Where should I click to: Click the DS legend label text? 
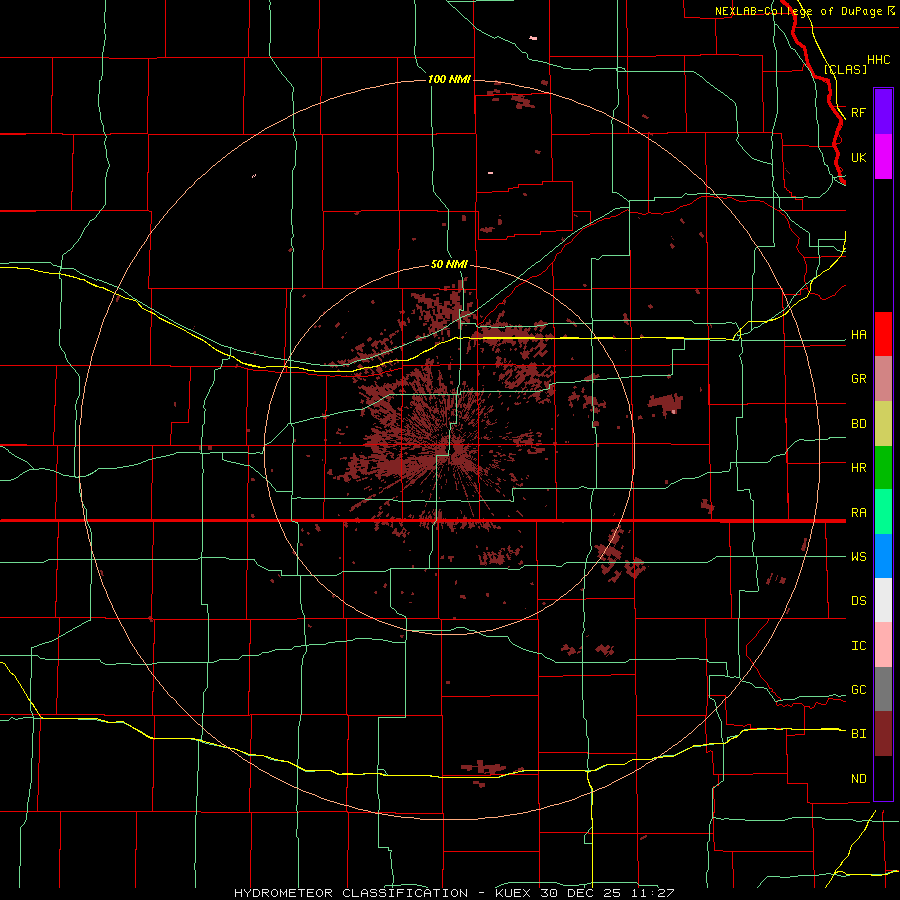(859, 601)
